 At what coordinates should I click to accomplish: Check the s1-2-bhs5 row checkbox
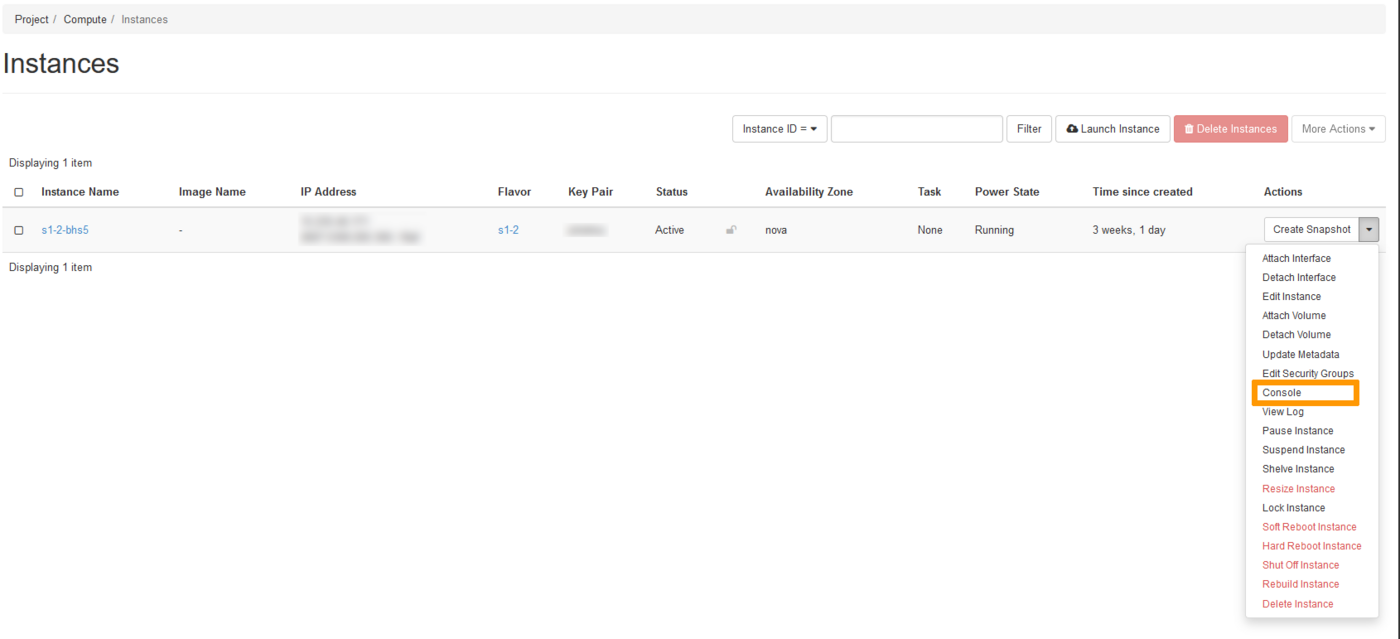click(19, 230)
